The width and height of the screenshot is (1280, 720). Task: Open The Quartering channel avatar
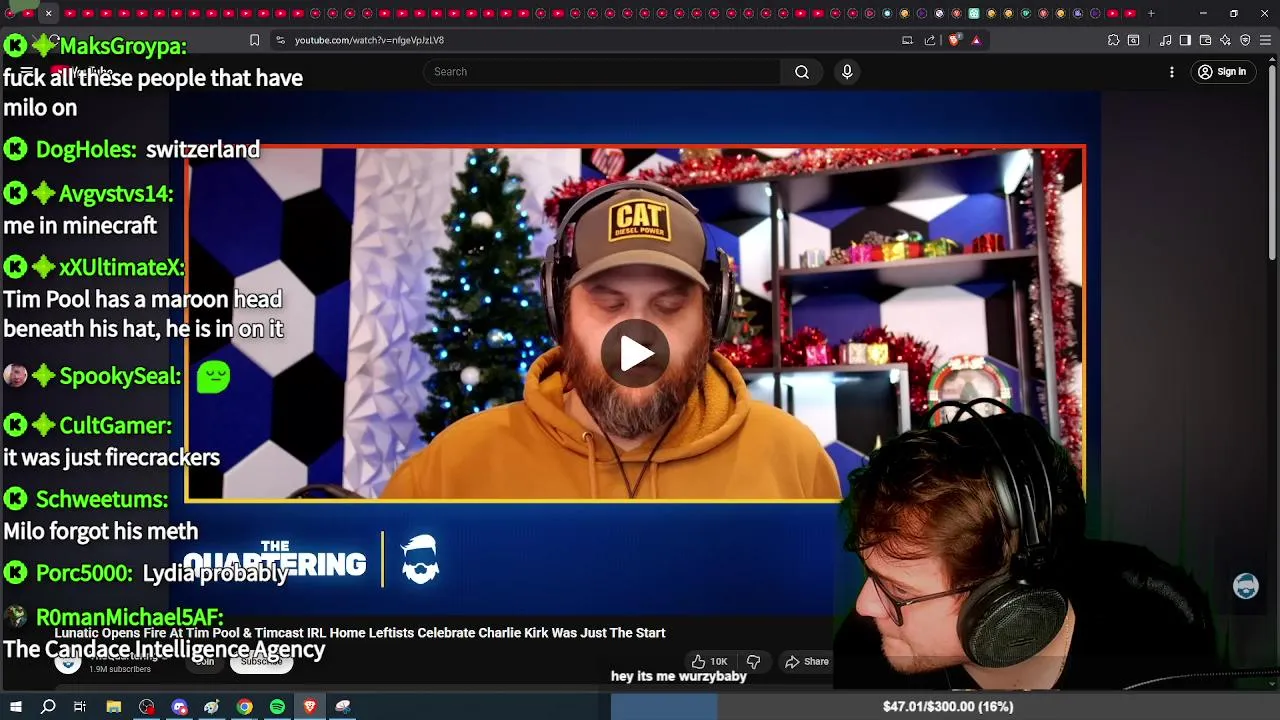[x=67, y=662]
